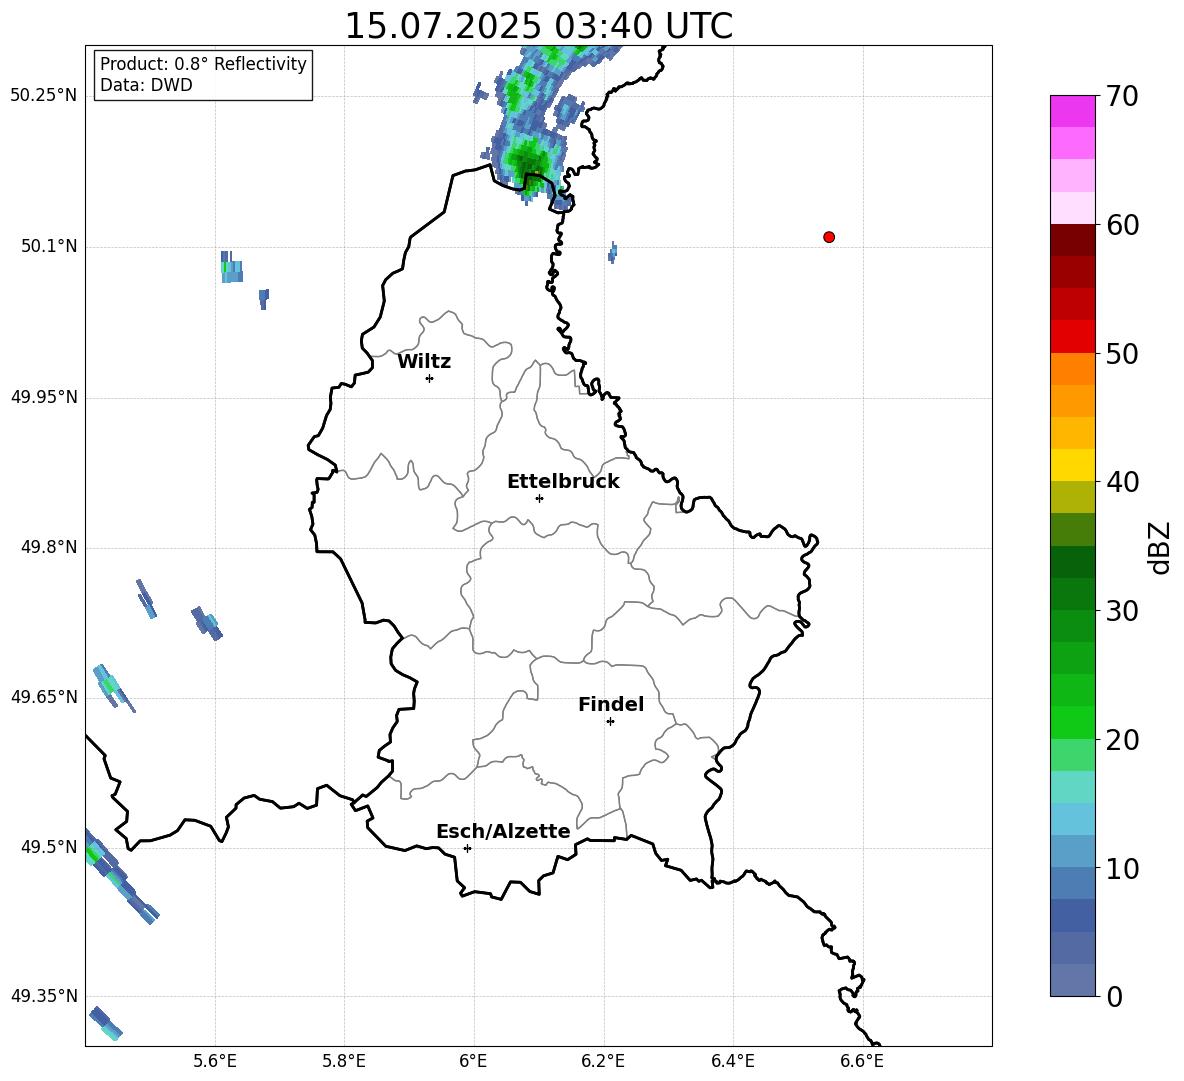
Task: Click the 49.65°N latitude label
Action: (44, 696)
